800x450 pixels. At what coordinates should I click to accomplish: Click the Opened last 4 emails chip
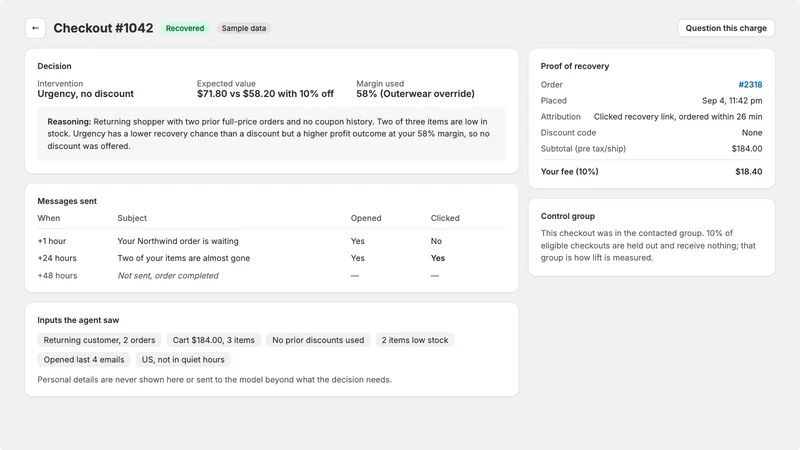pyautogui.click(x=84, y=360)
